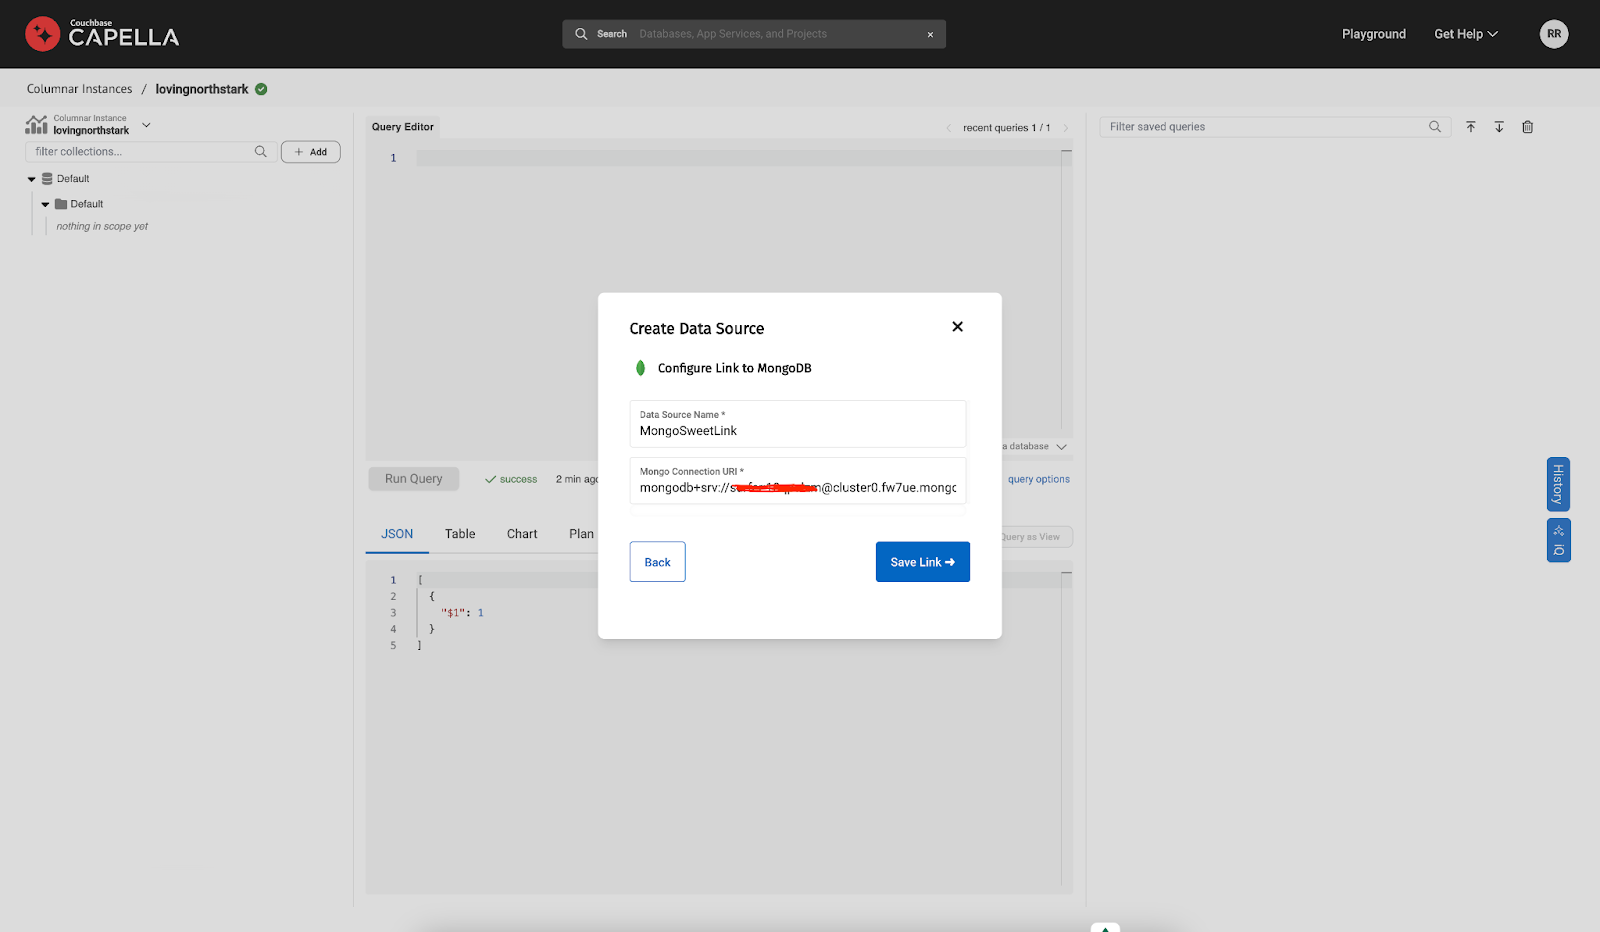Focus the Mongo Connection URI field

[798, 481]
